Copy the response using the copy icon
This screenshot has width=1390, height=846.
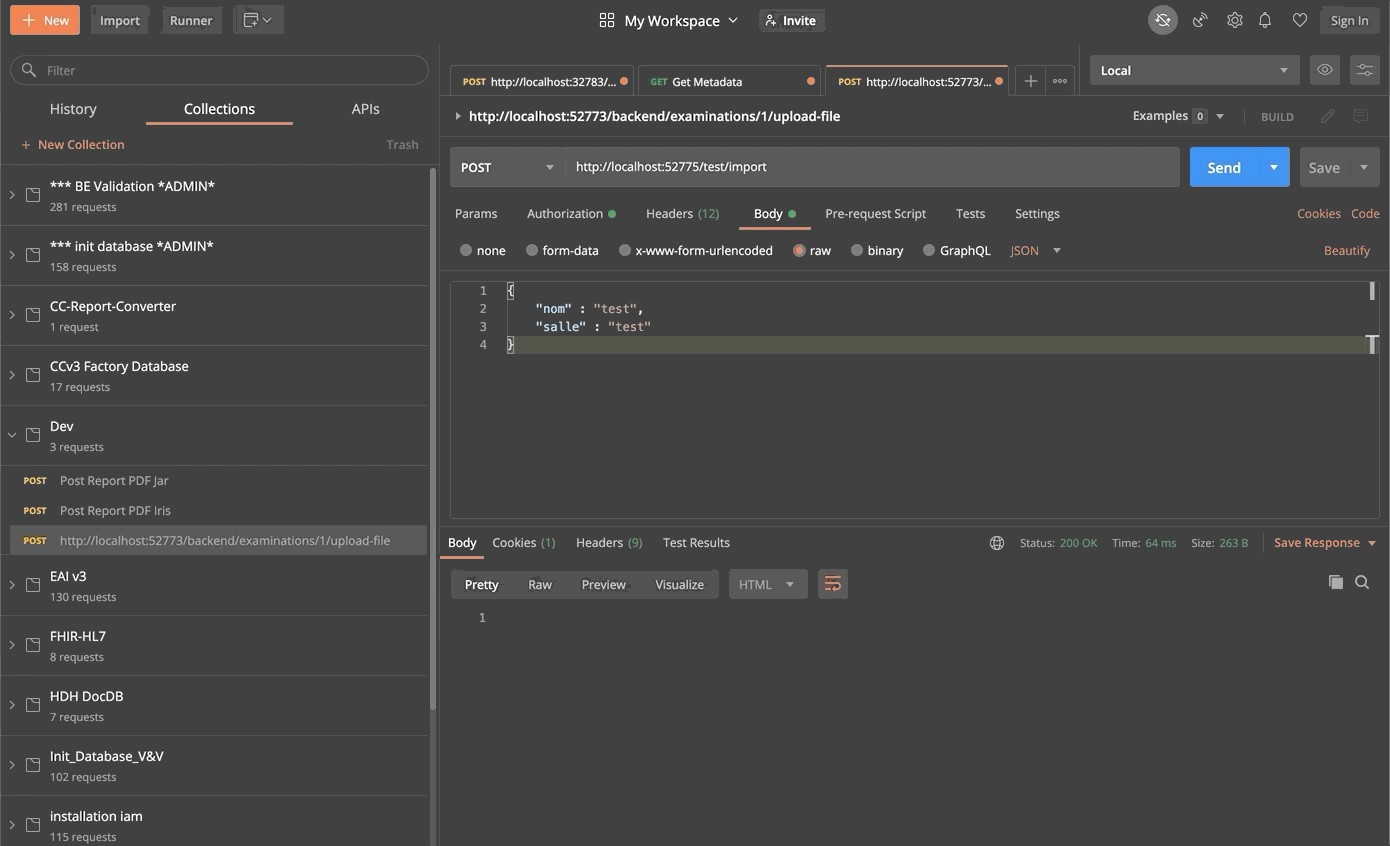[x=1335, y=582]
